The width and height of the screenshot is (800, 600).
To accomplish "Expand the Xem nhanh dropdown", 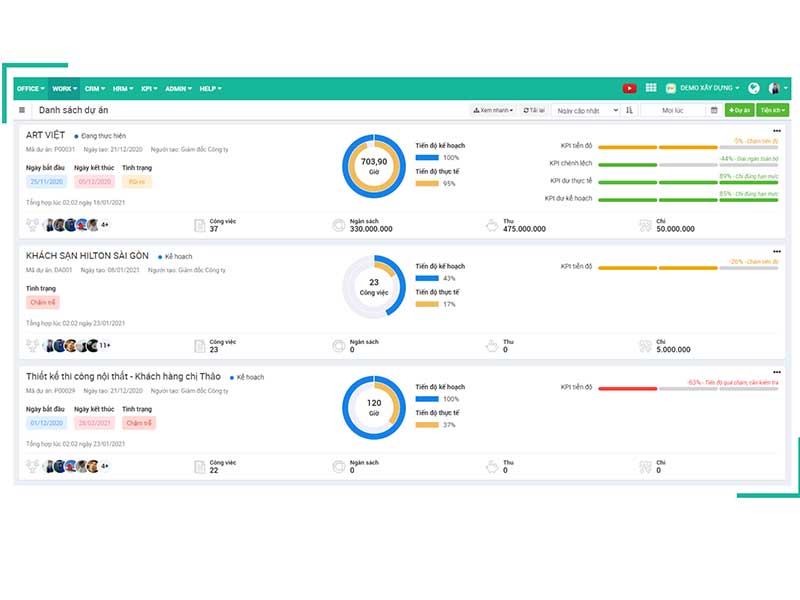I will [493, 110].
